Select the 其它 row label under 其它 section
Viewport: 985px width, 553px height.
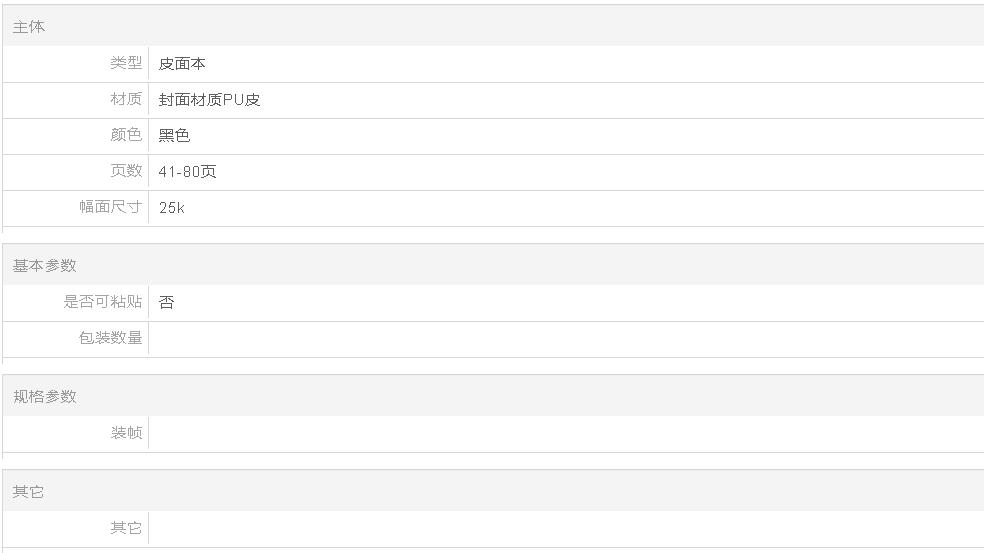[x=126, y=527]
